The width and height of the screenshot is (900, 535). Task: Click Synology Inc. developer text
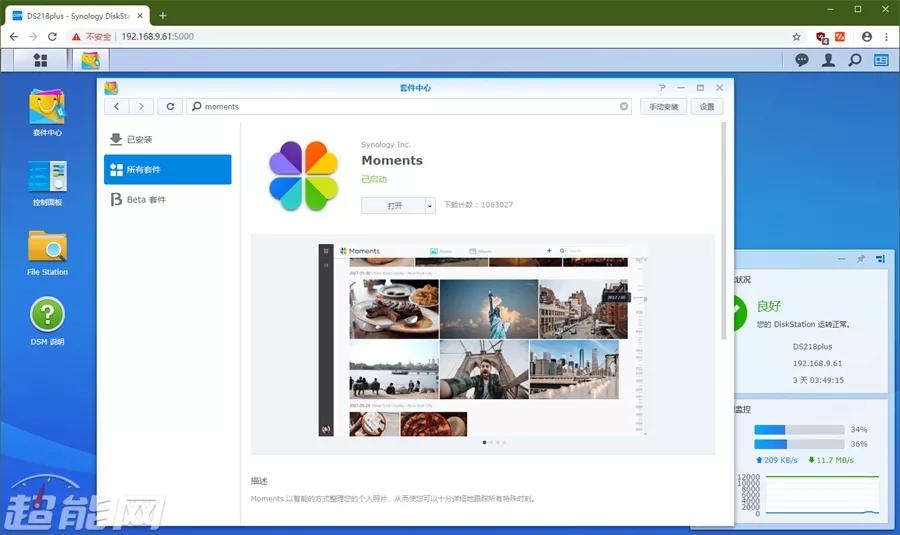(386, 144)
